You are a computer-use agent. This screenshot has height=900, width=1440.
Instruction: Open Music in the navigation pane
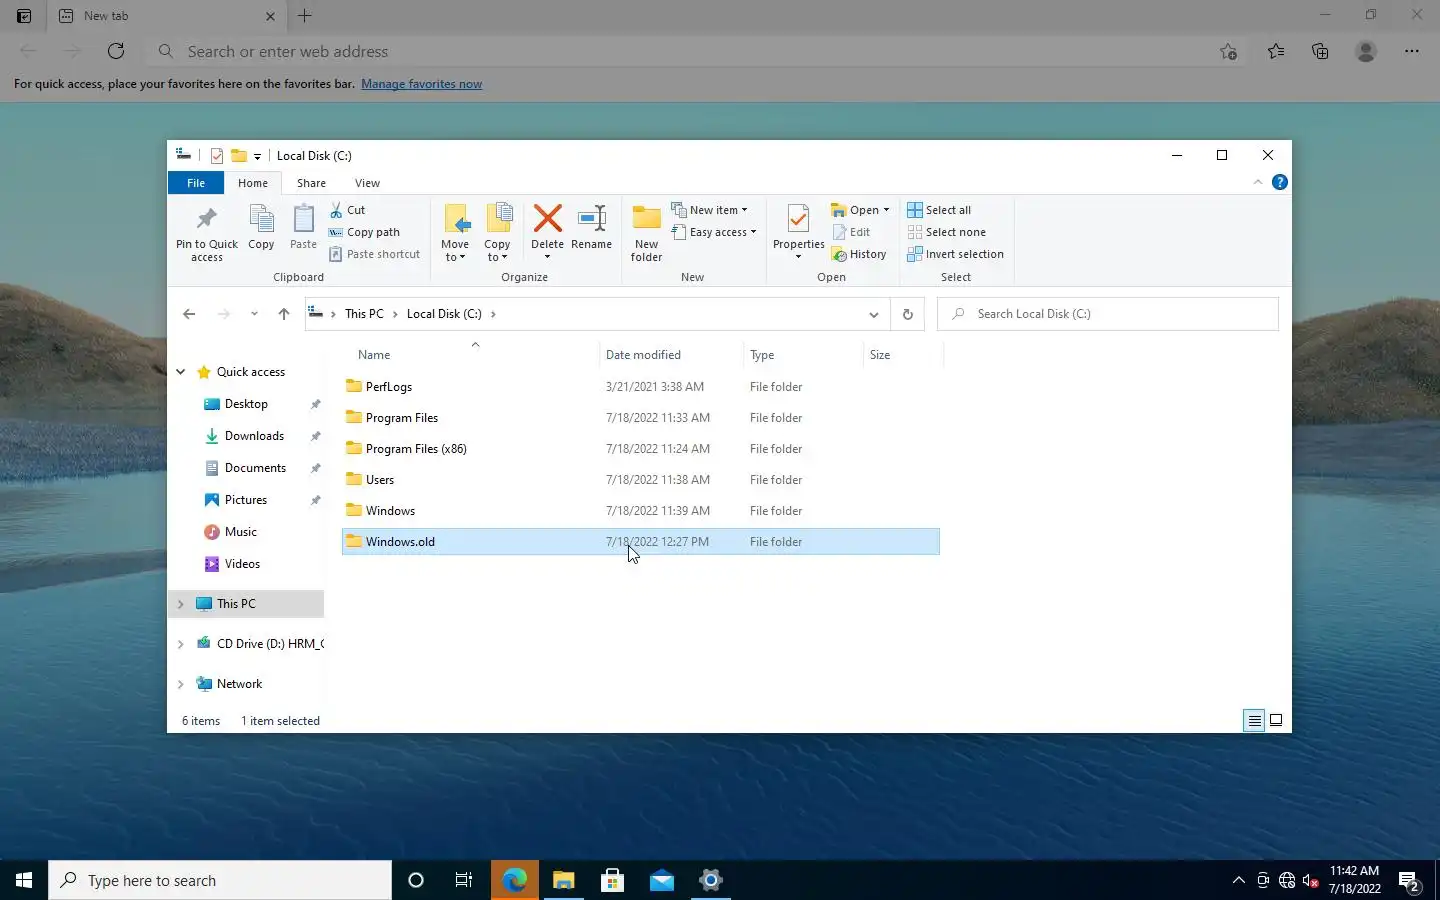coord(240,532)
